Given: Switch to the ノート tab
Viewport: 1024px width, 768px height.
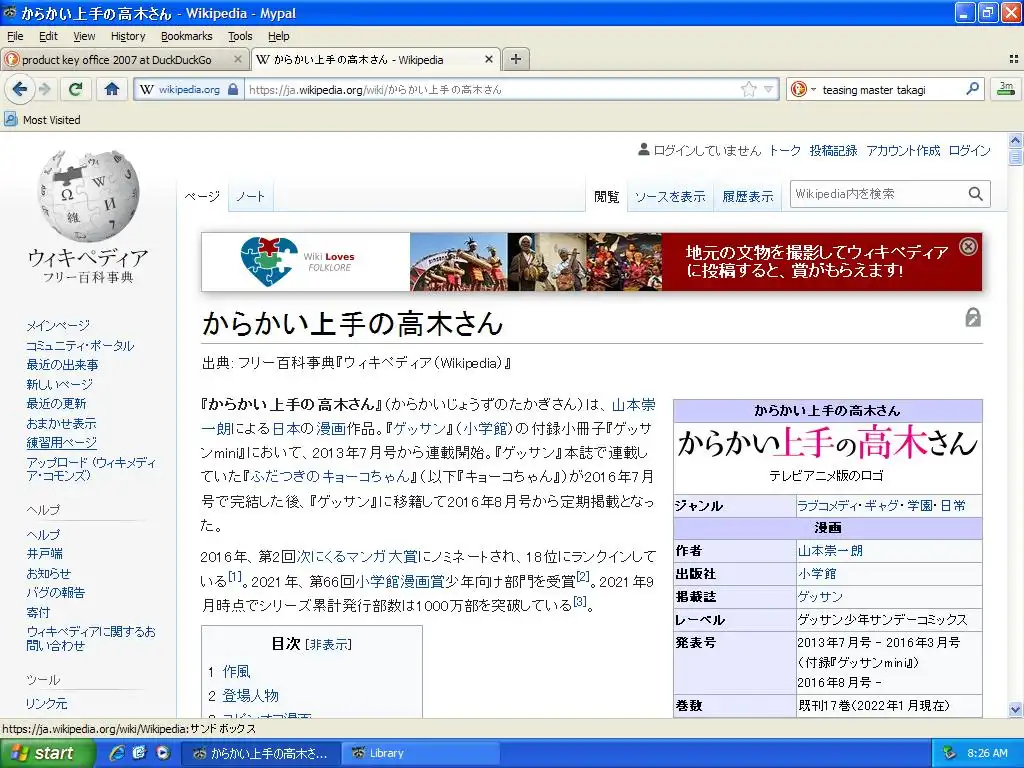Looking at the screenshot, I should point(250,196).
